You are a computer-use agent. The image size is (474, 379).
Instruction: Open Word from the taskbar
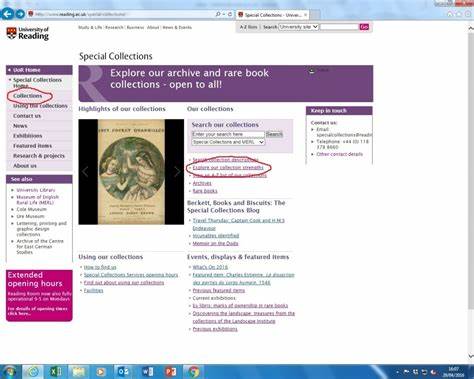[x=147, y=371]
